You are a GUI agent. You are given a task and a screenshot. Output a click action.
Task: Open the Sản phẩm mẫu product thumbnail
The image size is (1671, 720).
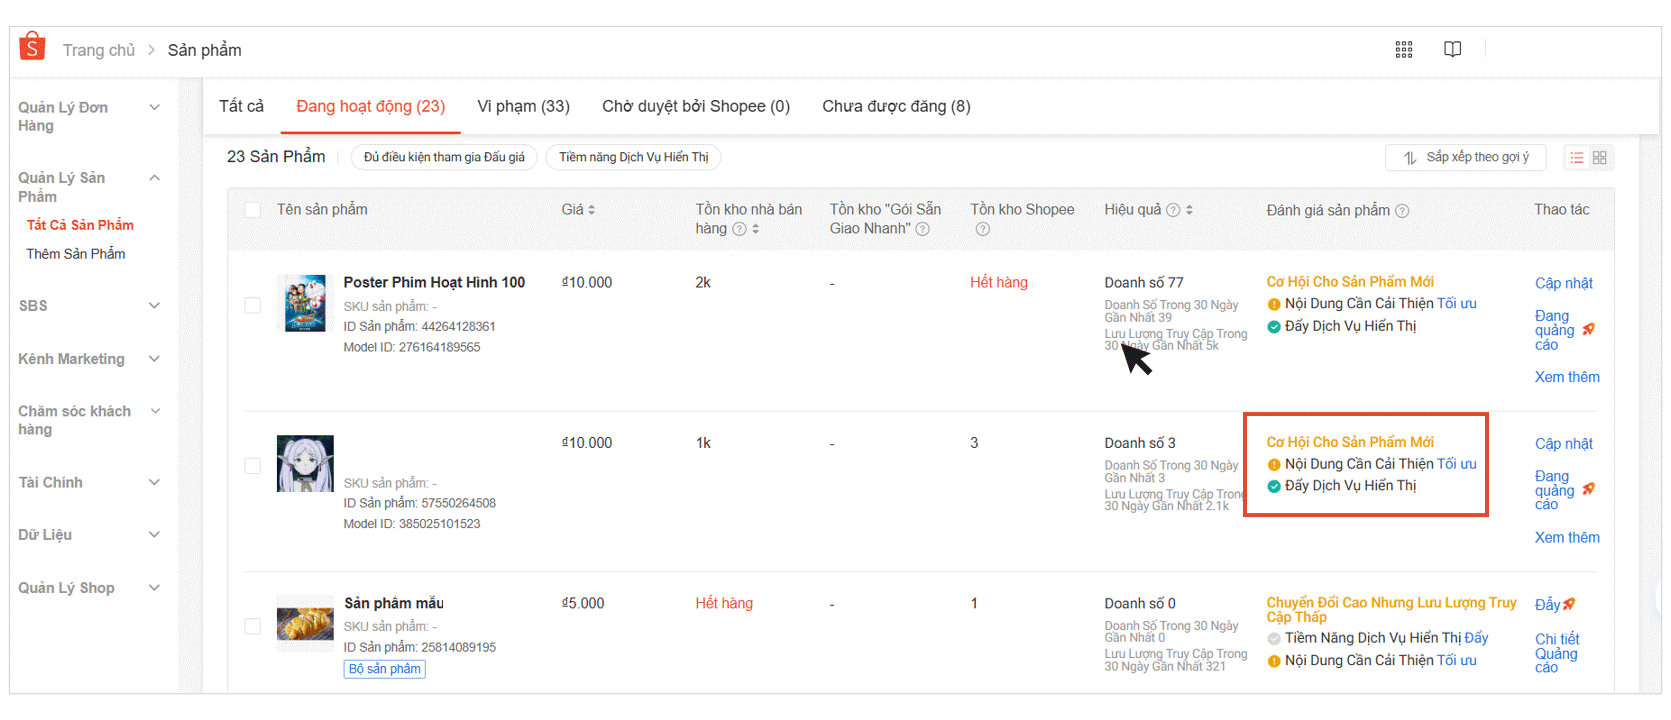[305, 623]
